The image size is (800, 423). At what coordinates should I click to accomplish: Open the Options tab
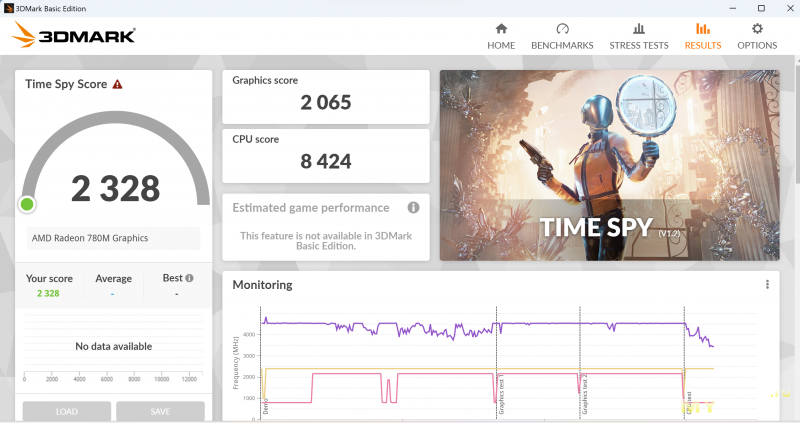[757, 36]
